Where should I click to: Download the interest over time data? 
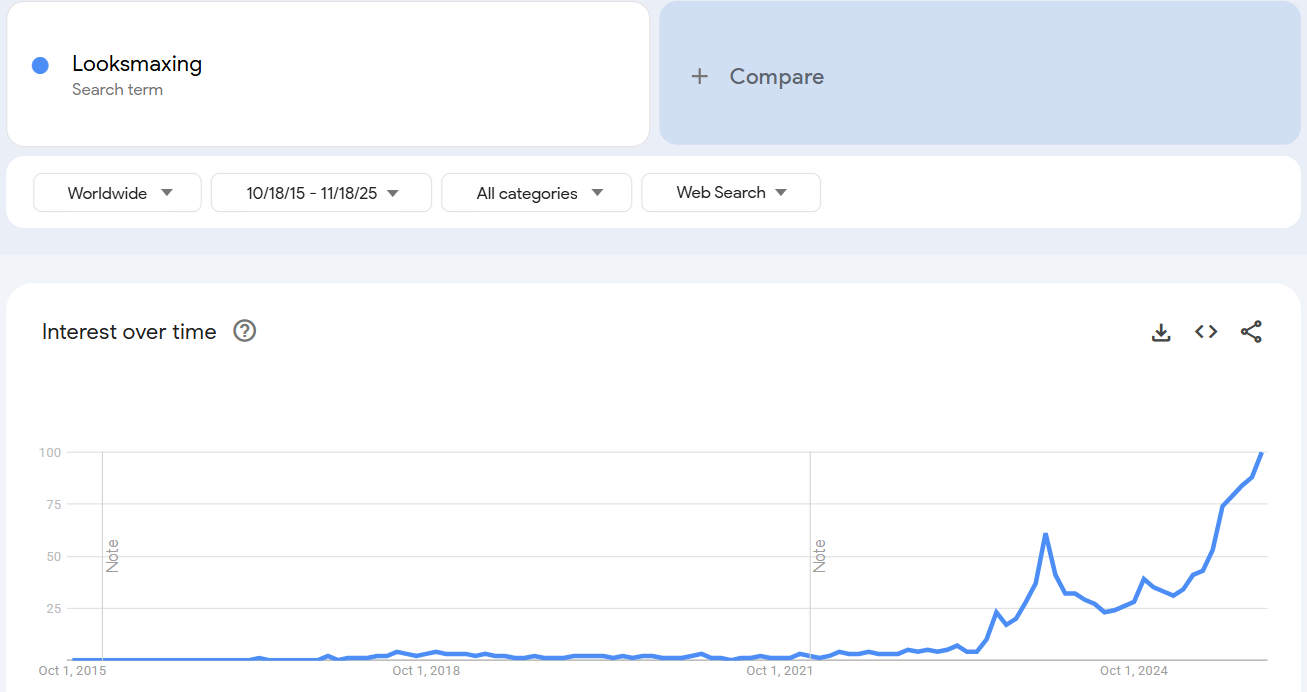click(x=1161, y=332)
